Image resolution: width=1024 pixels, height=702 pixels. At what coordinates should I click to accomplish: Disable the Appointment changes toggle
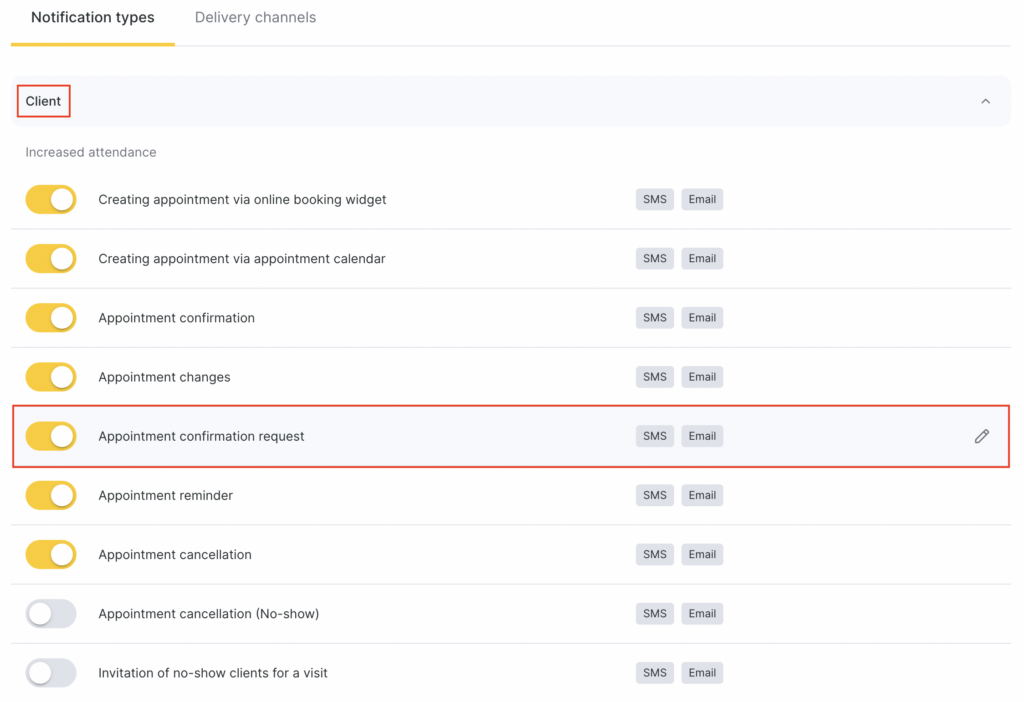pos(51,377)
